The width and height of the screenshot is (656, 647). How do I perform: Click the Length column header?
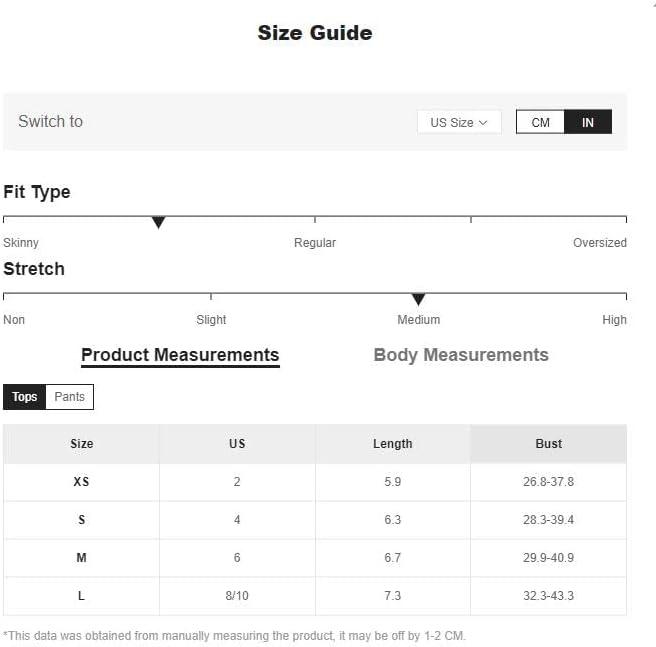click(392, 444)
